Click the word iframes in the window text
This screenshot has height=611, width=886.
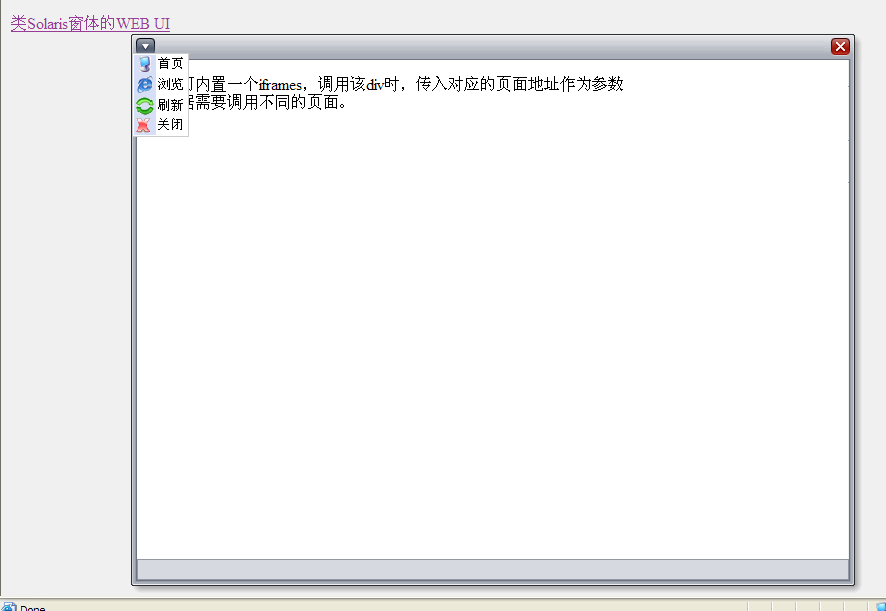pyautogui.click(x=280, y=85)
